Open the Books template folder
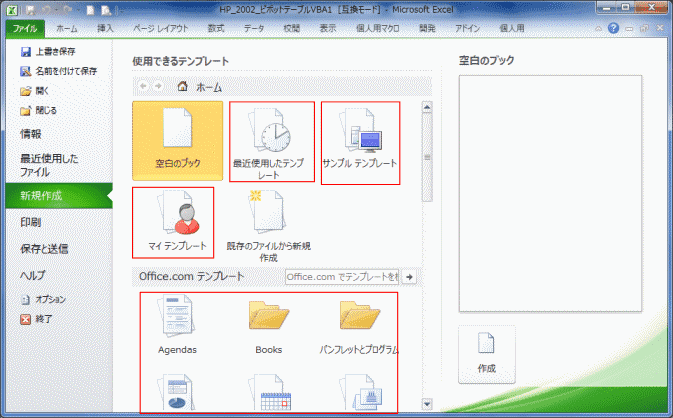This screenshot has width=673, height=418. coord(269,327)
